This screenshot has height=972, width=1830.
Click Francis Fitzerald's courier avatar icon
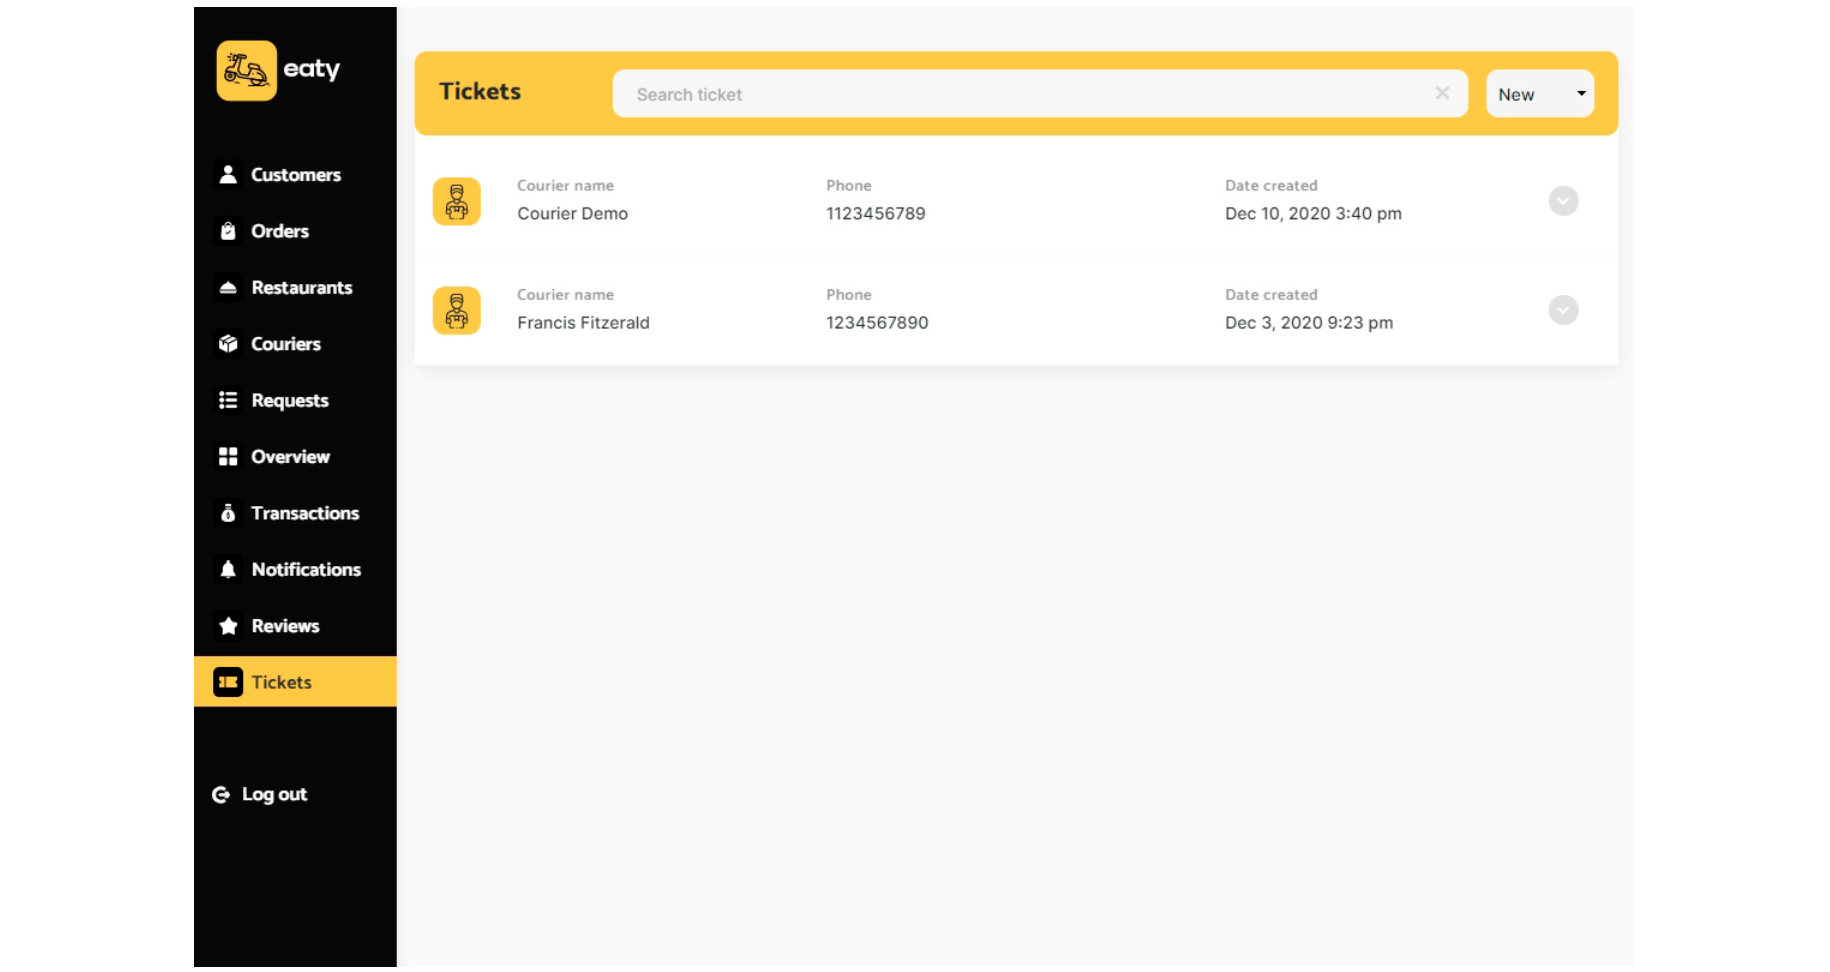[457, 310]
